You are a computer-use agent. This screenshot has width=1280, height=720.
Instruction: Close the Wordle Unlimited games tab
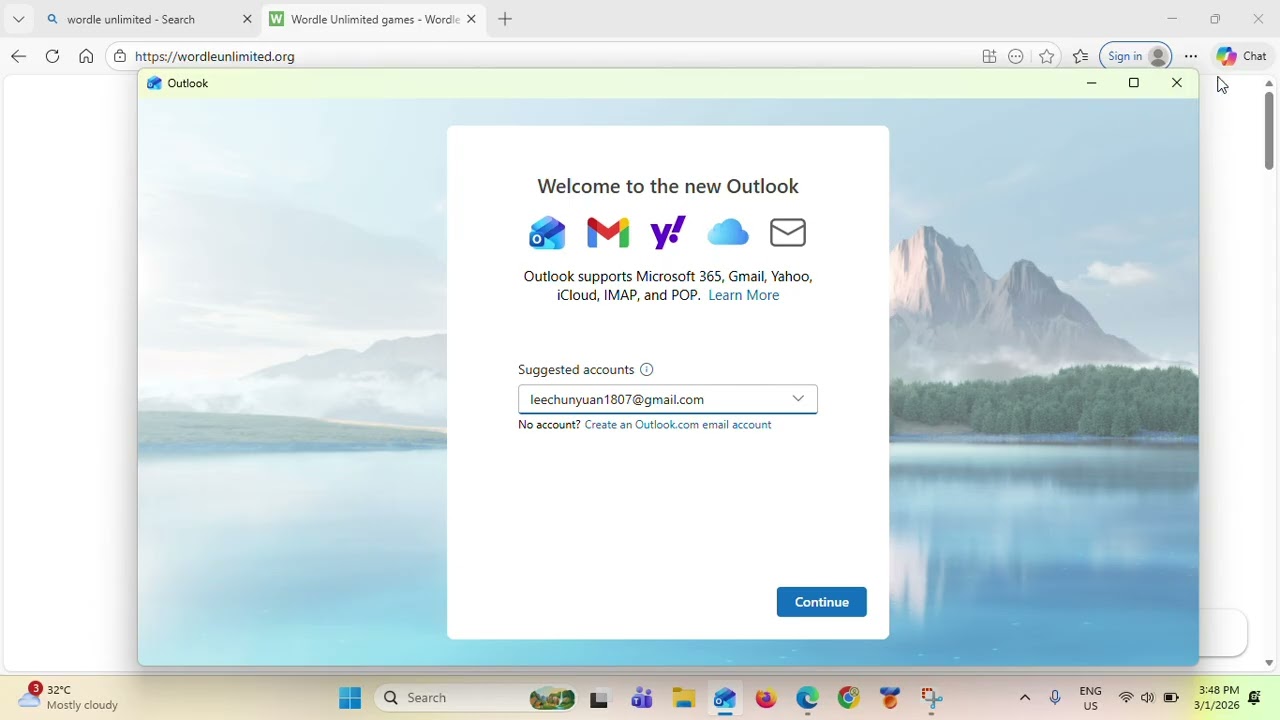[471, 19]
